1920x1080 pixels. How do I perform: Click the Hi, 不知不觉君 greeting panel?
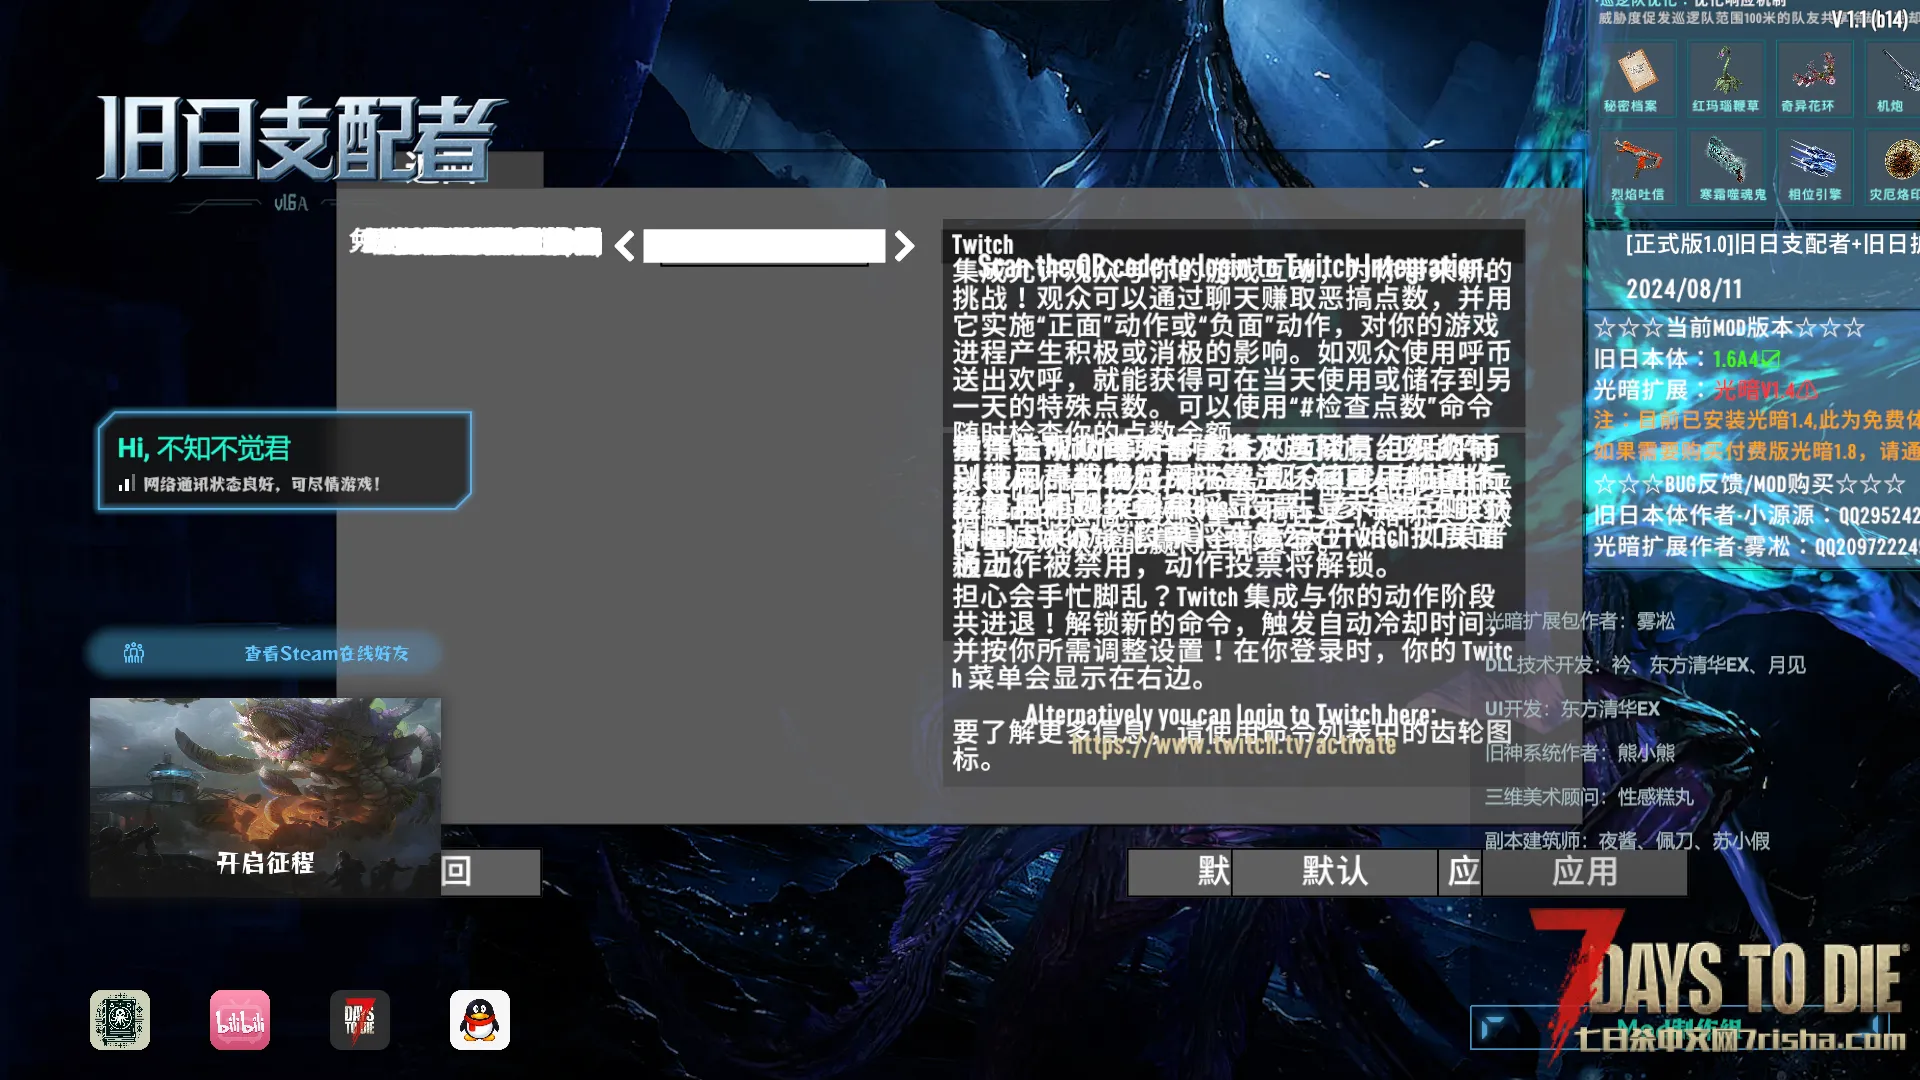click(x=284, y=461)
